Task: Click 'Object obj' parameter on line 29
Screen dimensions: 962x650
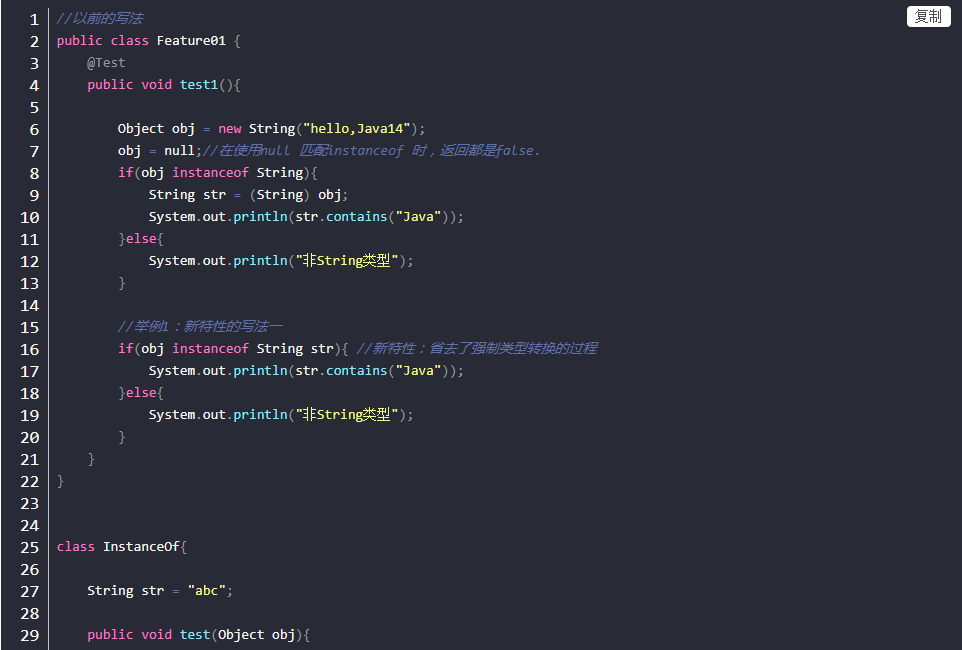Action: 256,635
